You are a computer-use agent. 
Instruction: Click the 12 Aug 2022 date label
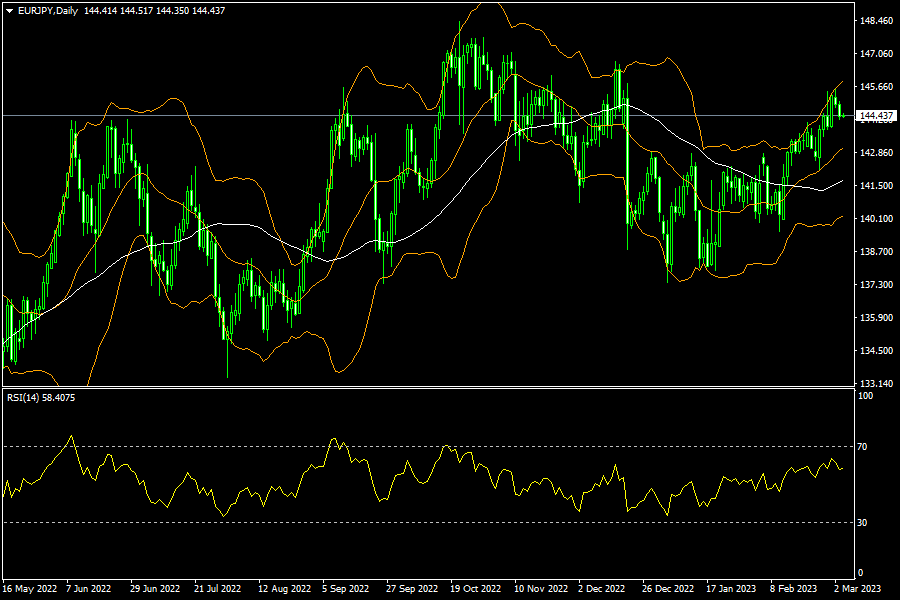point(284,589)
